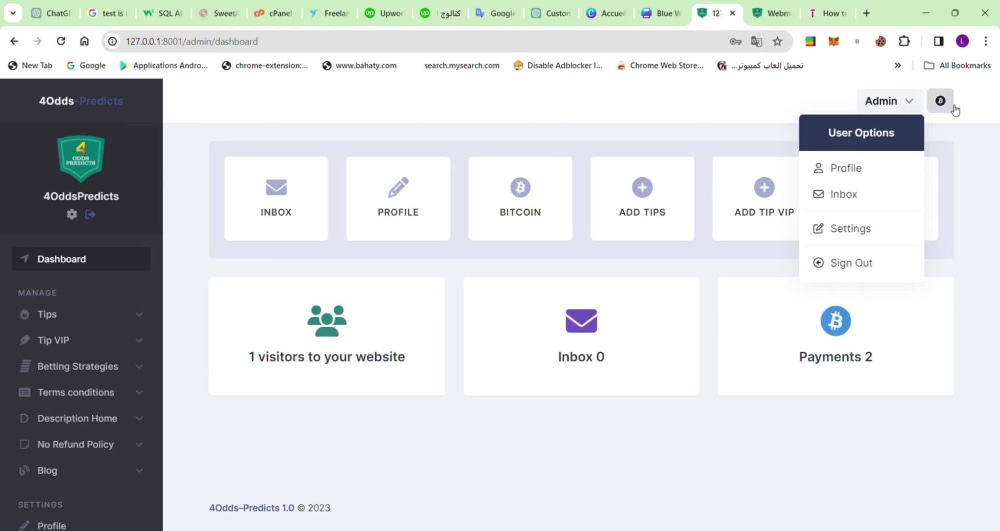The image size is (1000, 531).
Task: Click the ADD TIP VIP plus icon
Action: 764,187
